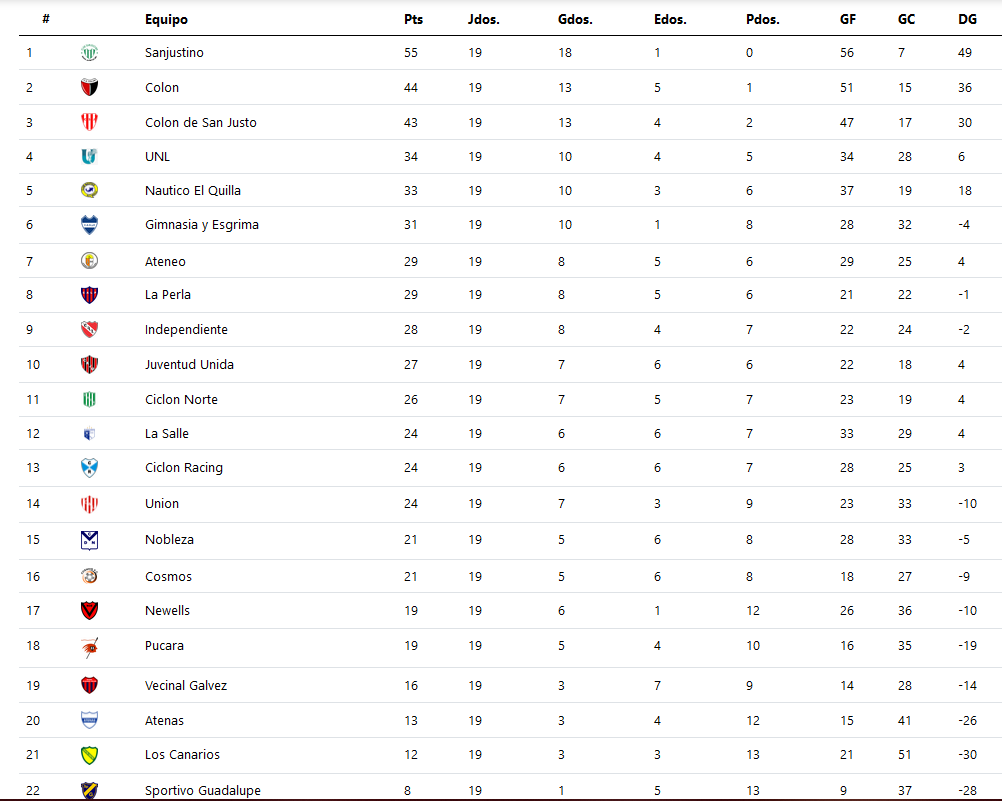Sort table by Pts column header

coord(413,19)
